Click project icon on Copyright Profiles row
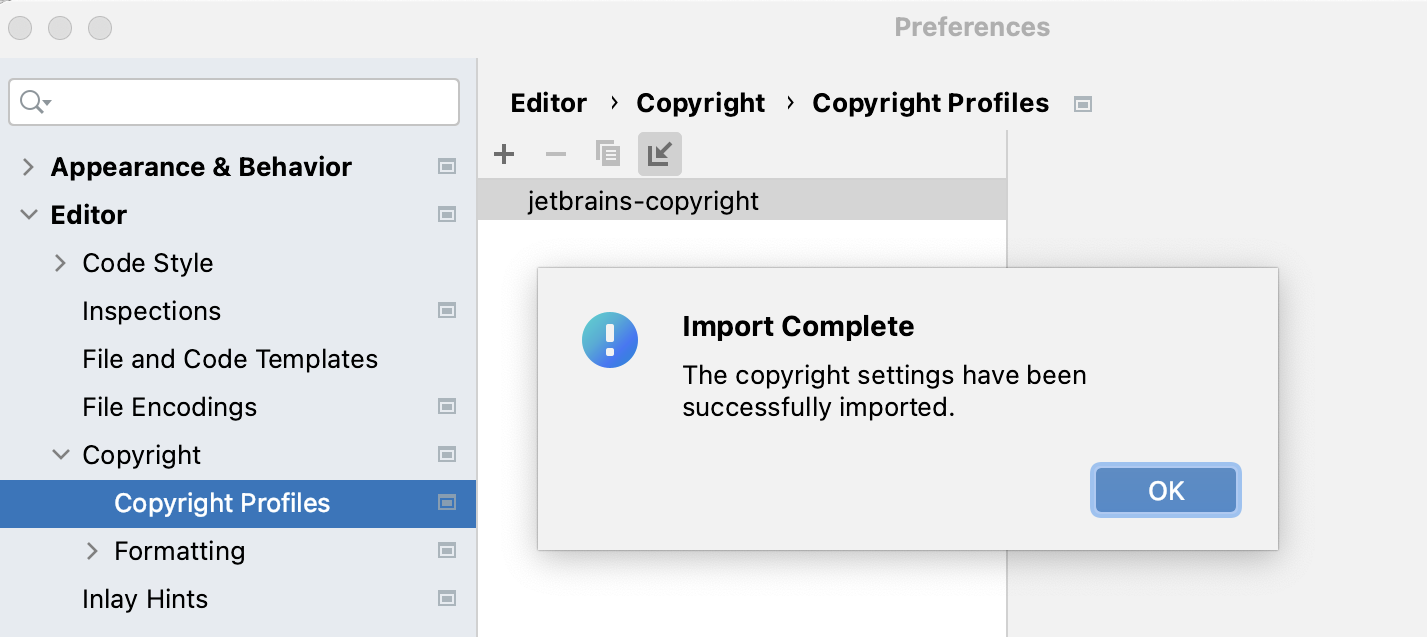 pos(447,503)
